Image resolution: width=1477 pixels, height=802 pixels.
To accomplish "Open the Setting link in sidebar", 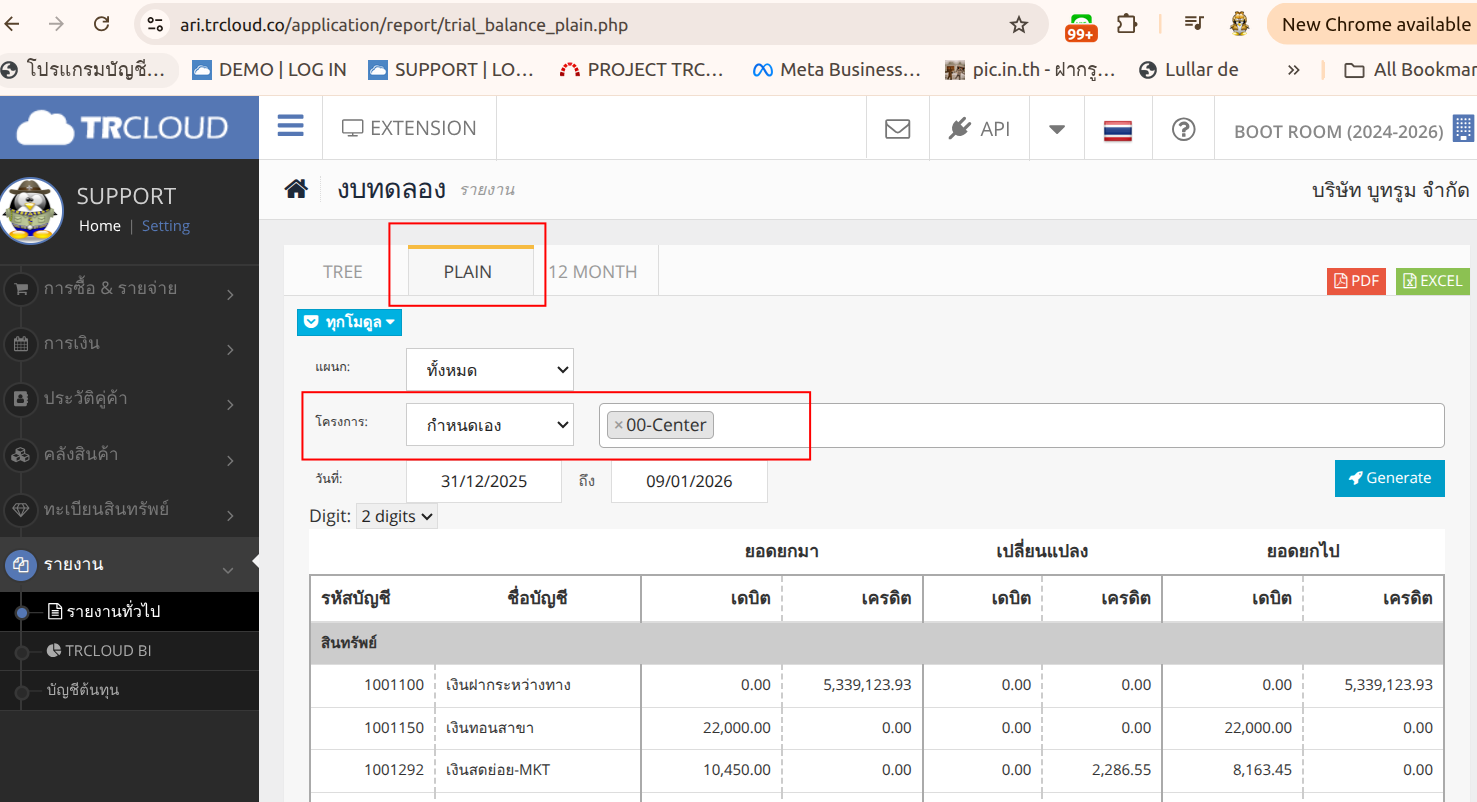I will [x=165, y=226].
